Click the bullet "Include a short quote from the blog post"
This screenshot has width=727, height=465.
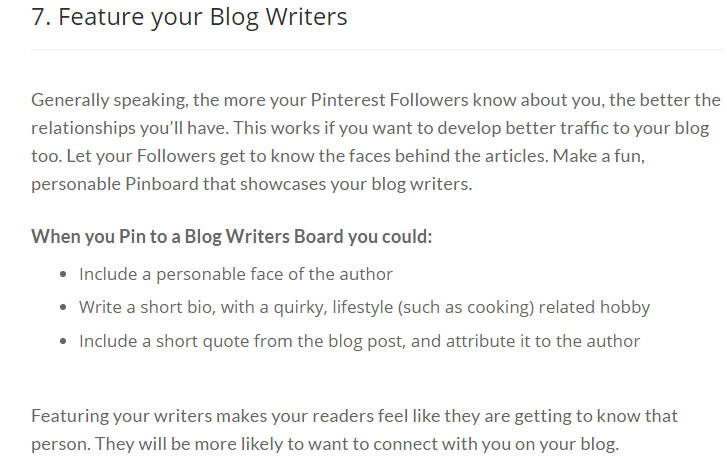(359, 342)
